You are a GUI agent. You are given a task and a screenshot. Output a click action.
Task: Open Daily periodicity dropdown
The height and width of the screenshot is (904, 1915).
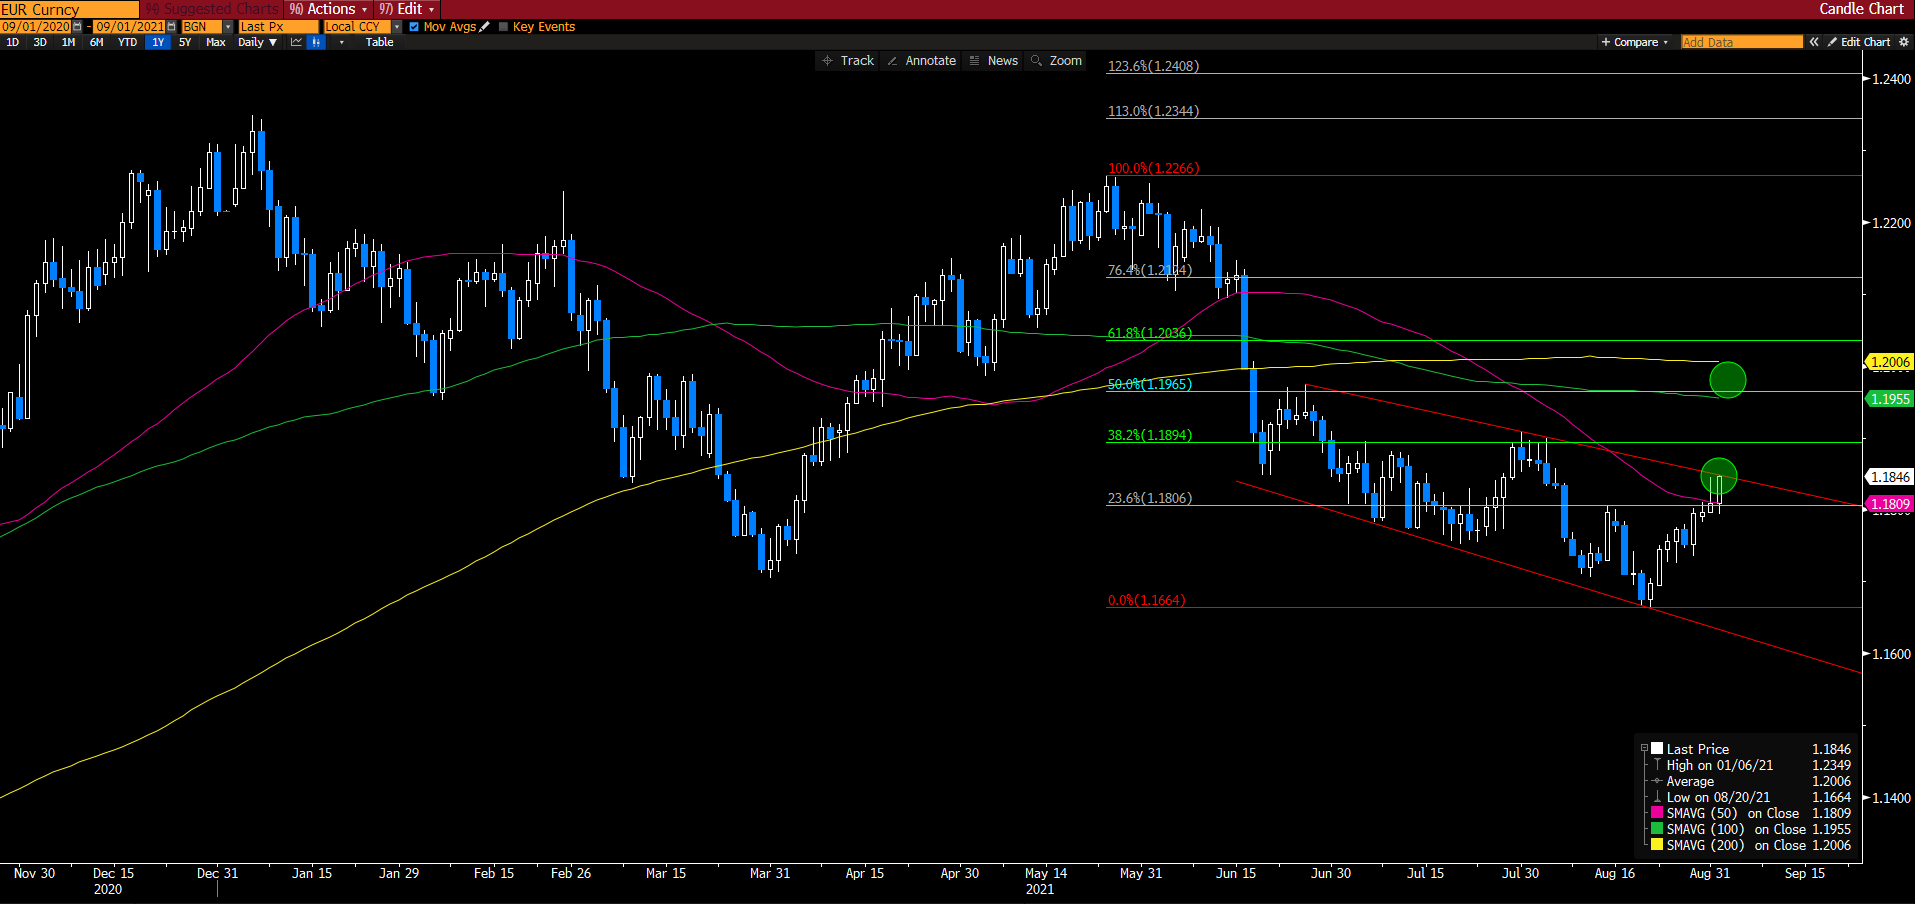click(257, 42)
